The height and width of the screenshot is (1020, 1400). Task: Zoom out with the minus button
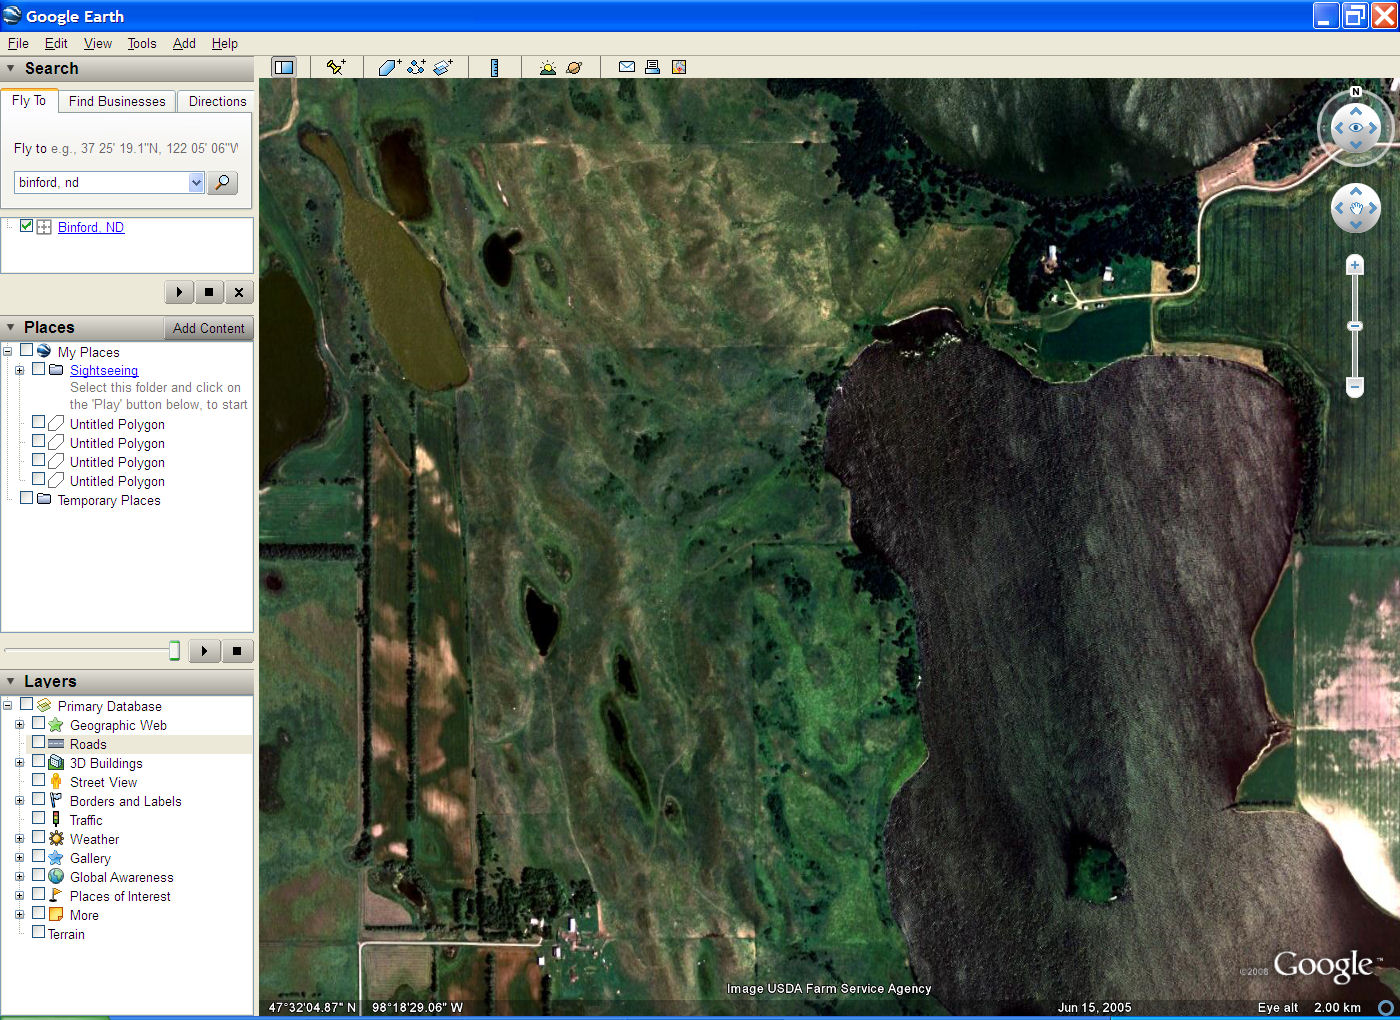coord(1355,386)
